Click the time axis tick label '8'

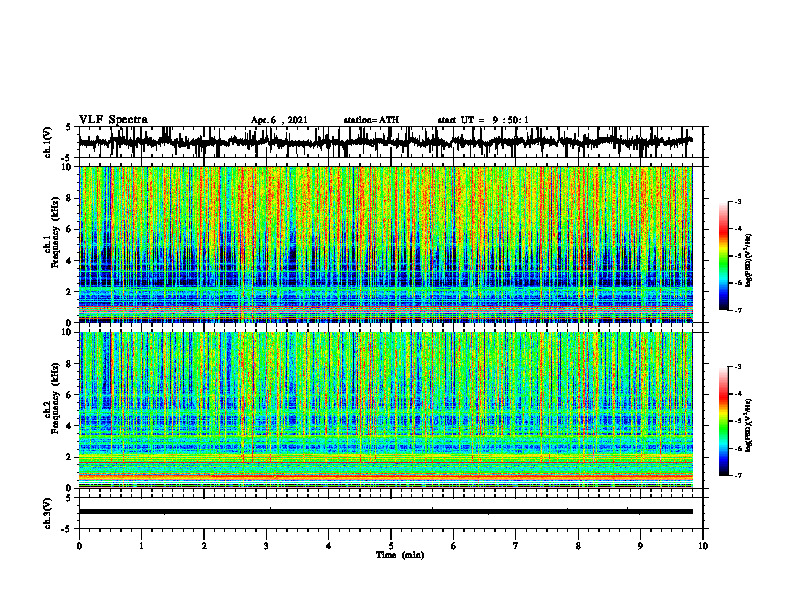(578, 546)
